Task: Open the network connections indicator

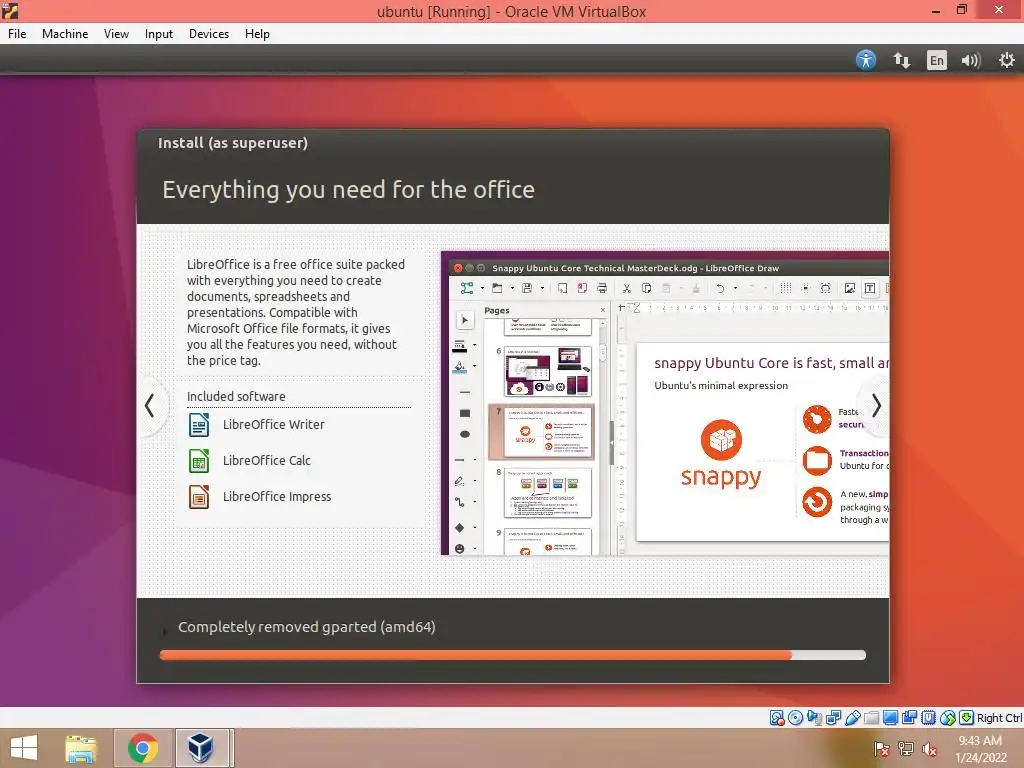Action: tap(901, 60)
